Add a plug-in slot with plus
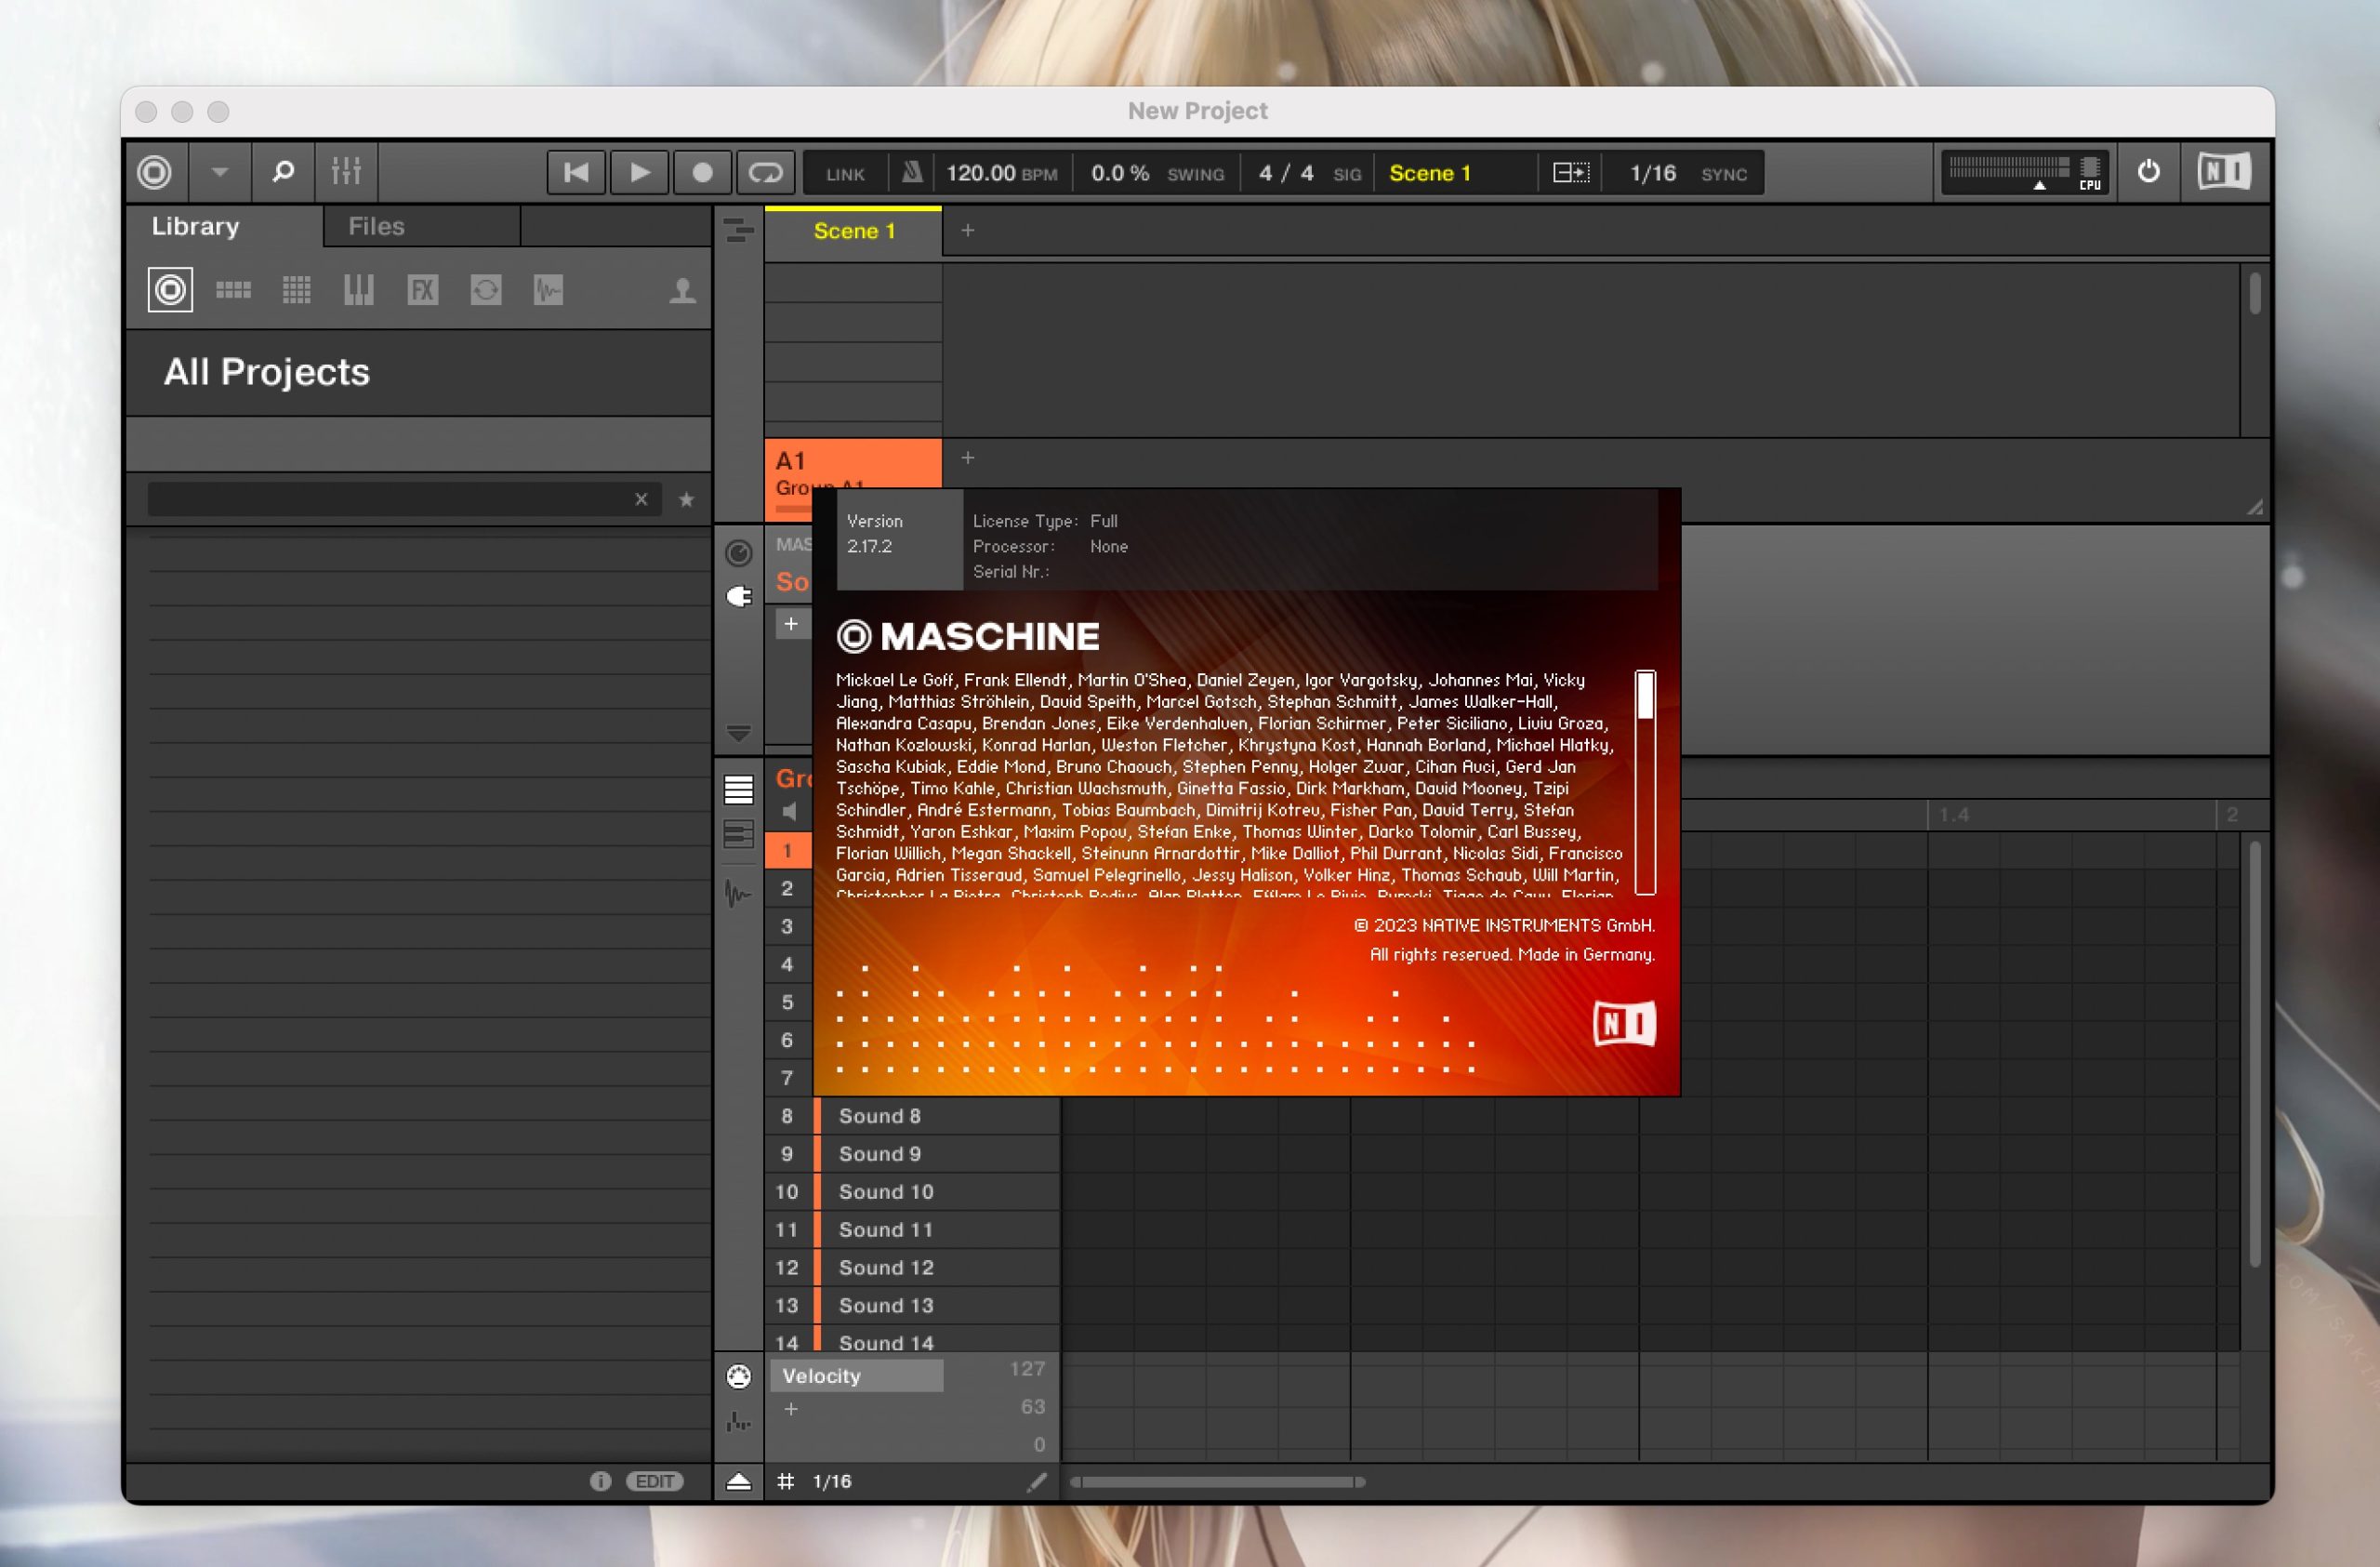Image resolution: width=2380 pixels, height=1567 pixels. pyautogui.click(x=790, y=624)
